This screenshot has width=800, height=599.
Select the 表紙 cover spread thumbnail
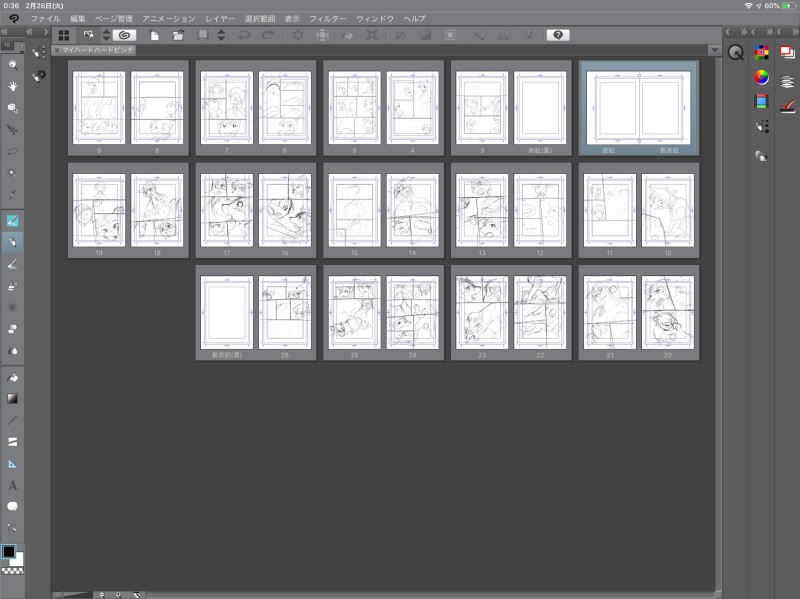(638, 108)
